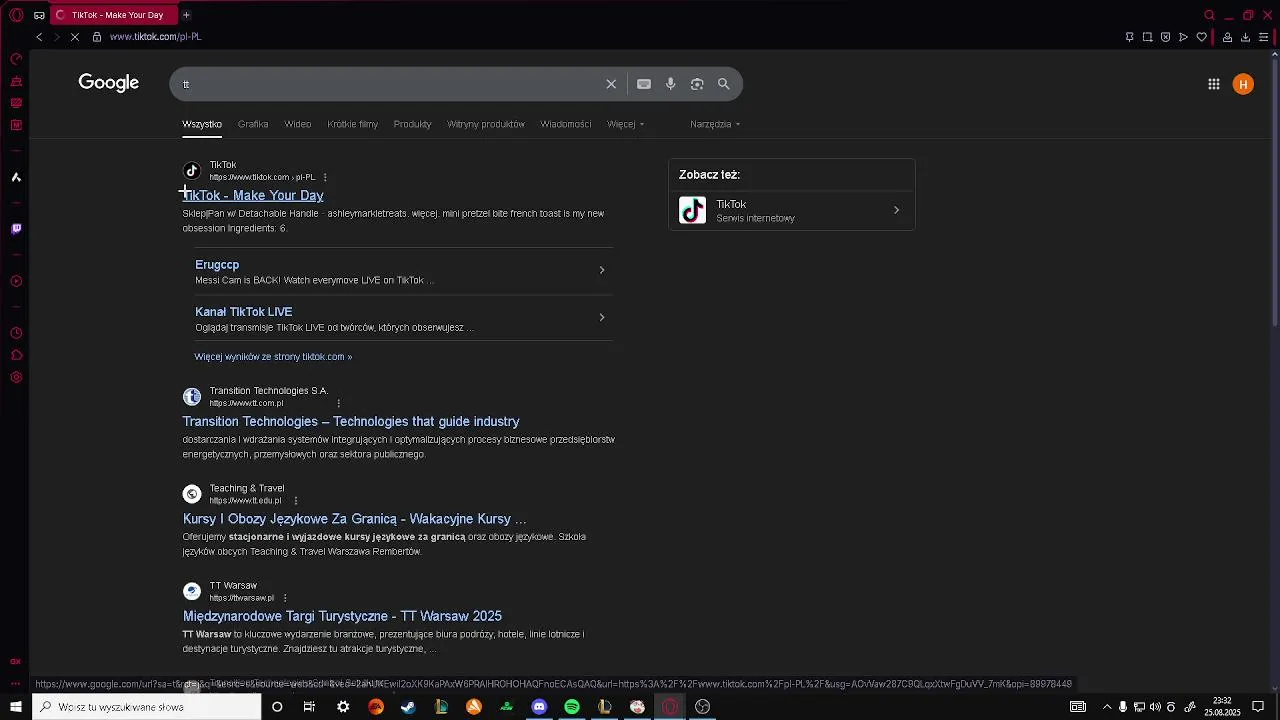Image resolution: width=1280 pixels, height=720 pixels.
Task: Switch to the Grafika tab
Action: pyautogui.click(x=253, y=124)
